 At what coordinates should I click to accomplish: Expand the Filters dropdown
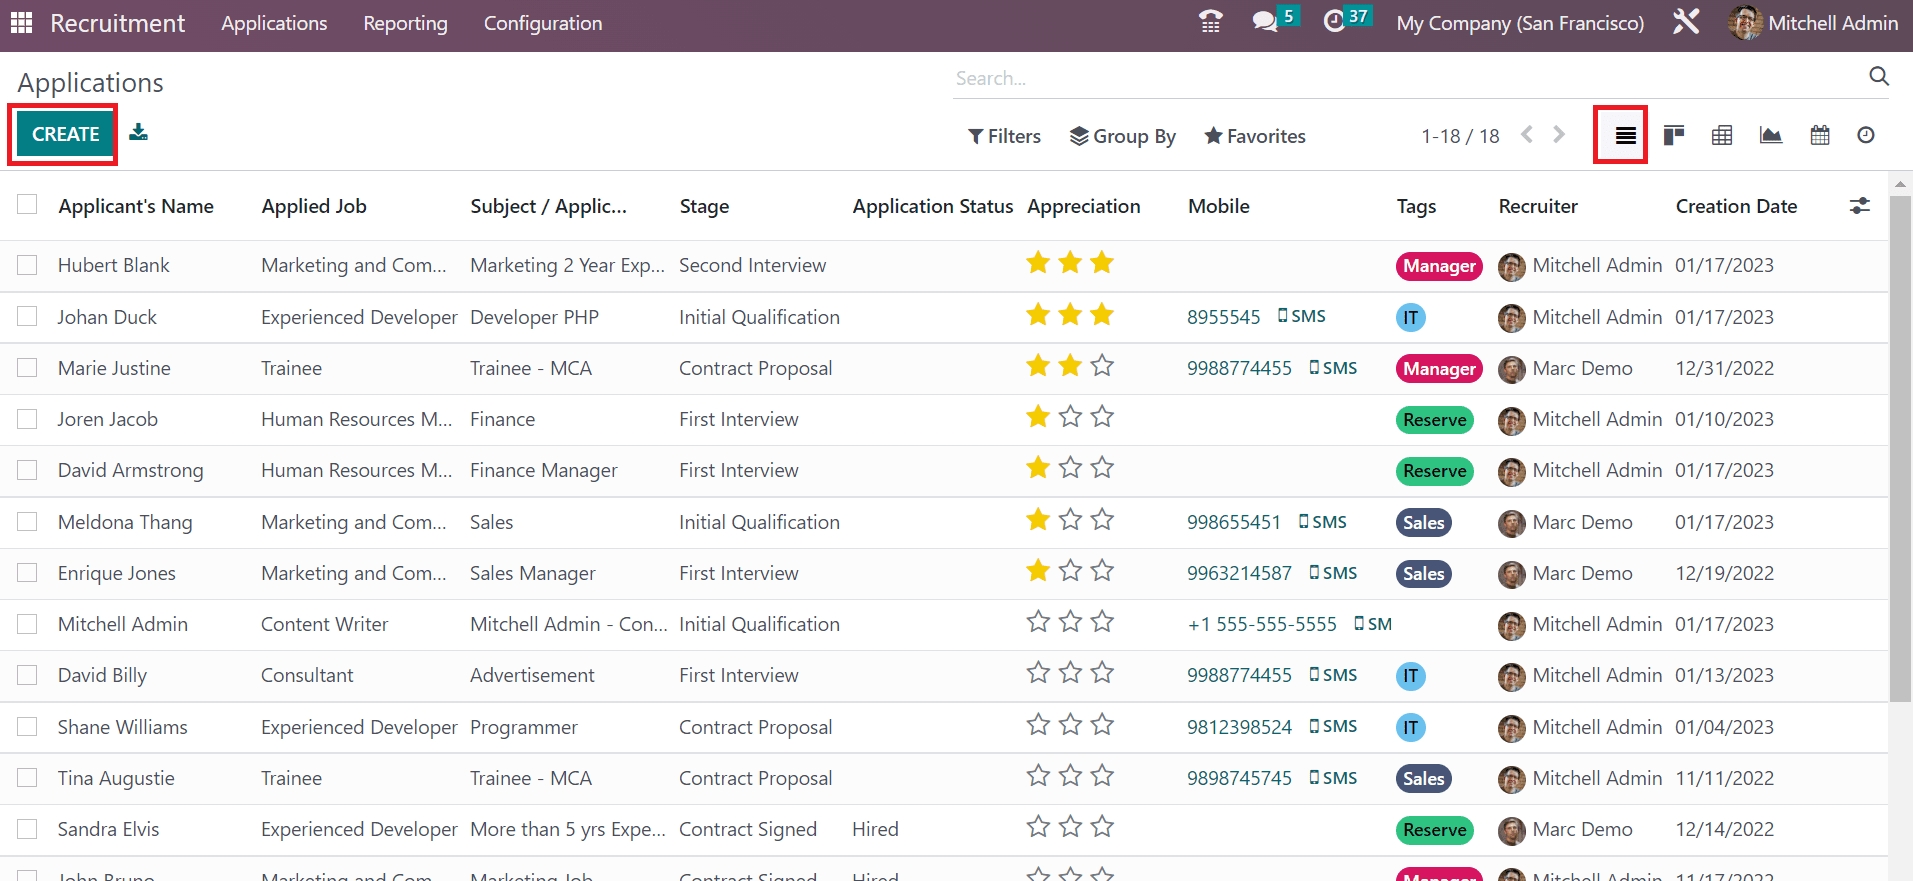[x=1004, y=136]
